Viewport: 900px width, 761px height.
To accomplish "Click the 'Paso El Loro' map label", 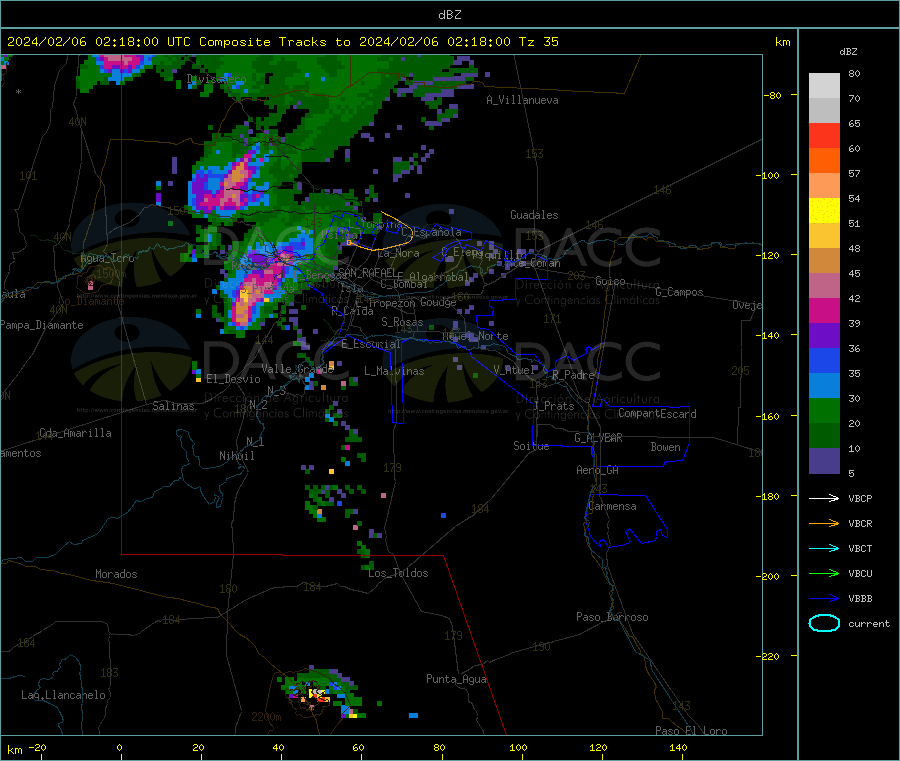I will coord(691,731).
